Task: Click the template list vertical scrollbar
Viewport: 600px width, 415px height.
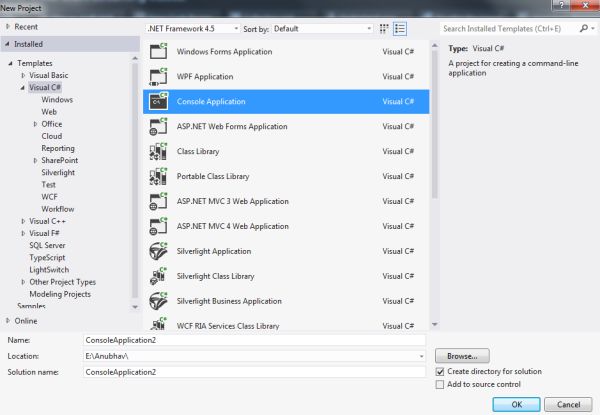Action: [434, 124]
